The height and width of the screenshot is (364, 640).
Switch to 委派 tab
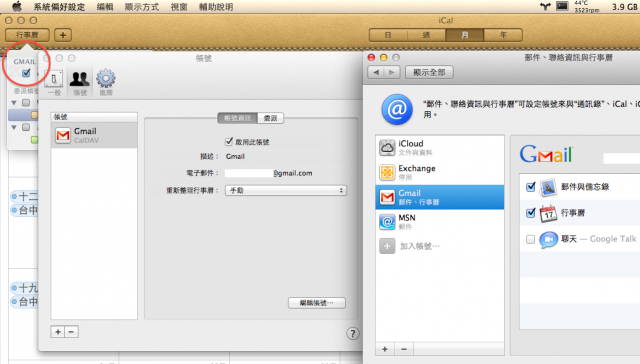pyautogui.click(x=270, y=118)
